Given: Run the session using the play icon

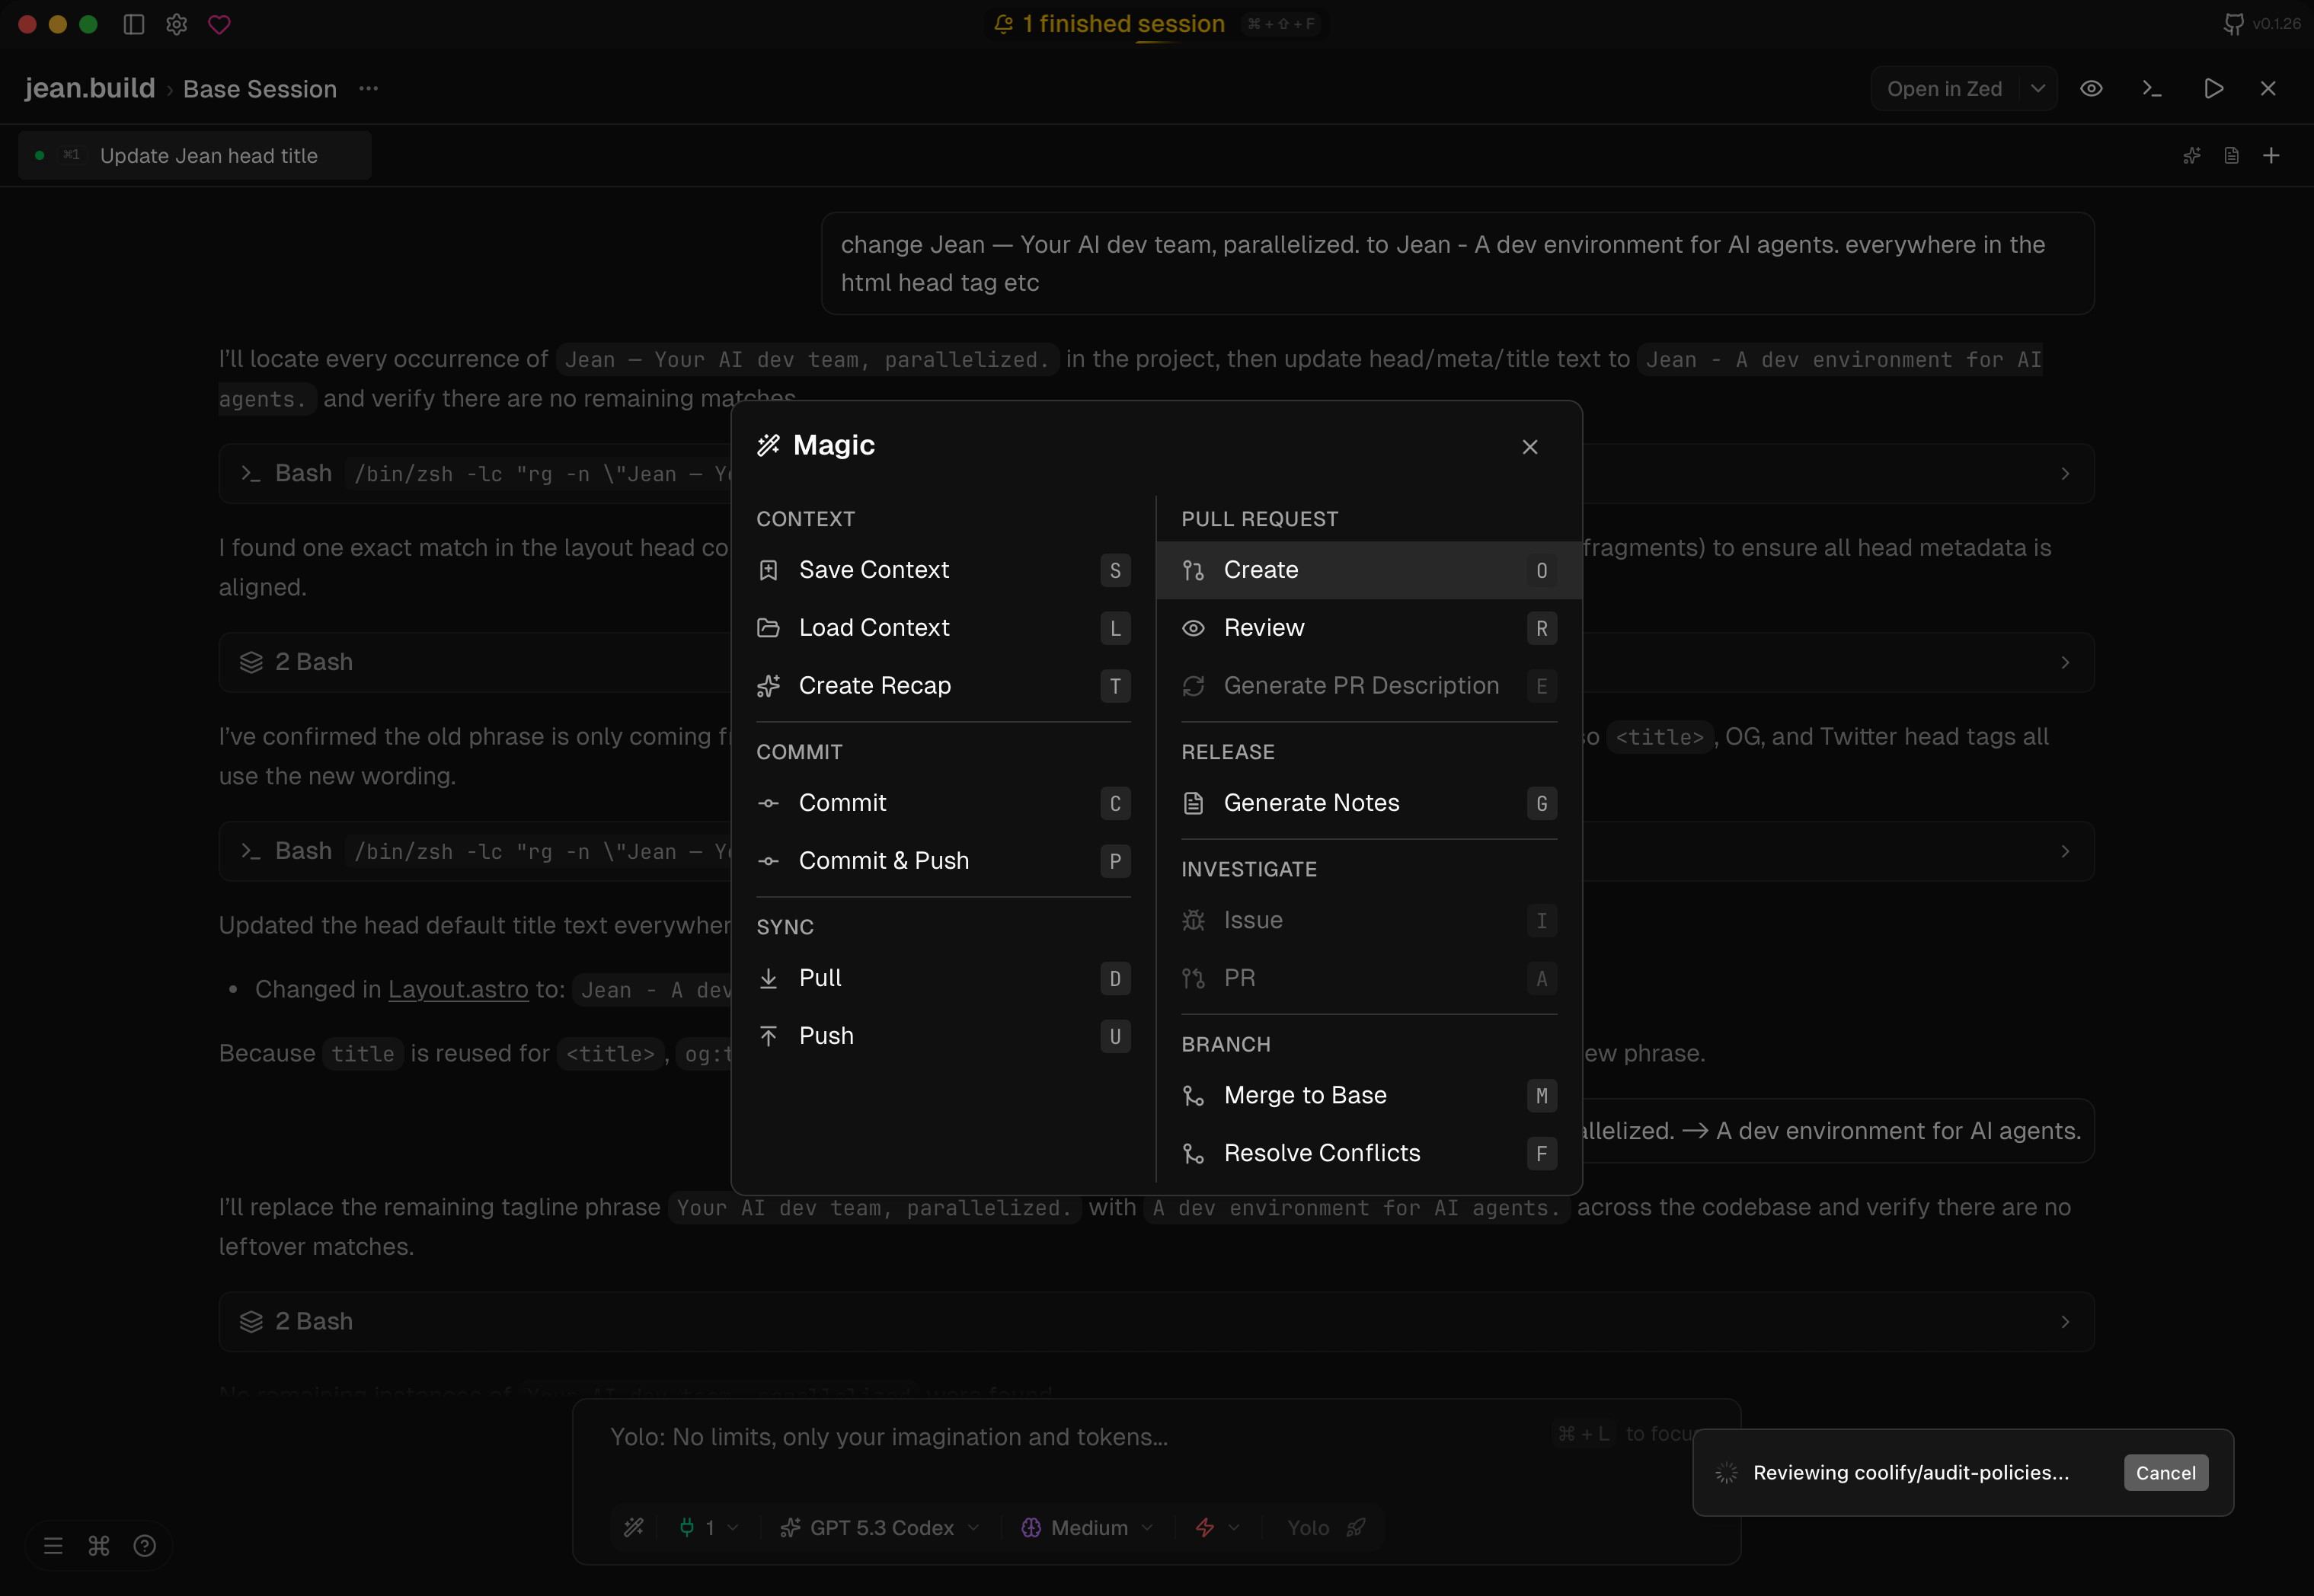Looking at the screenshot, I should coord(2213,88).
